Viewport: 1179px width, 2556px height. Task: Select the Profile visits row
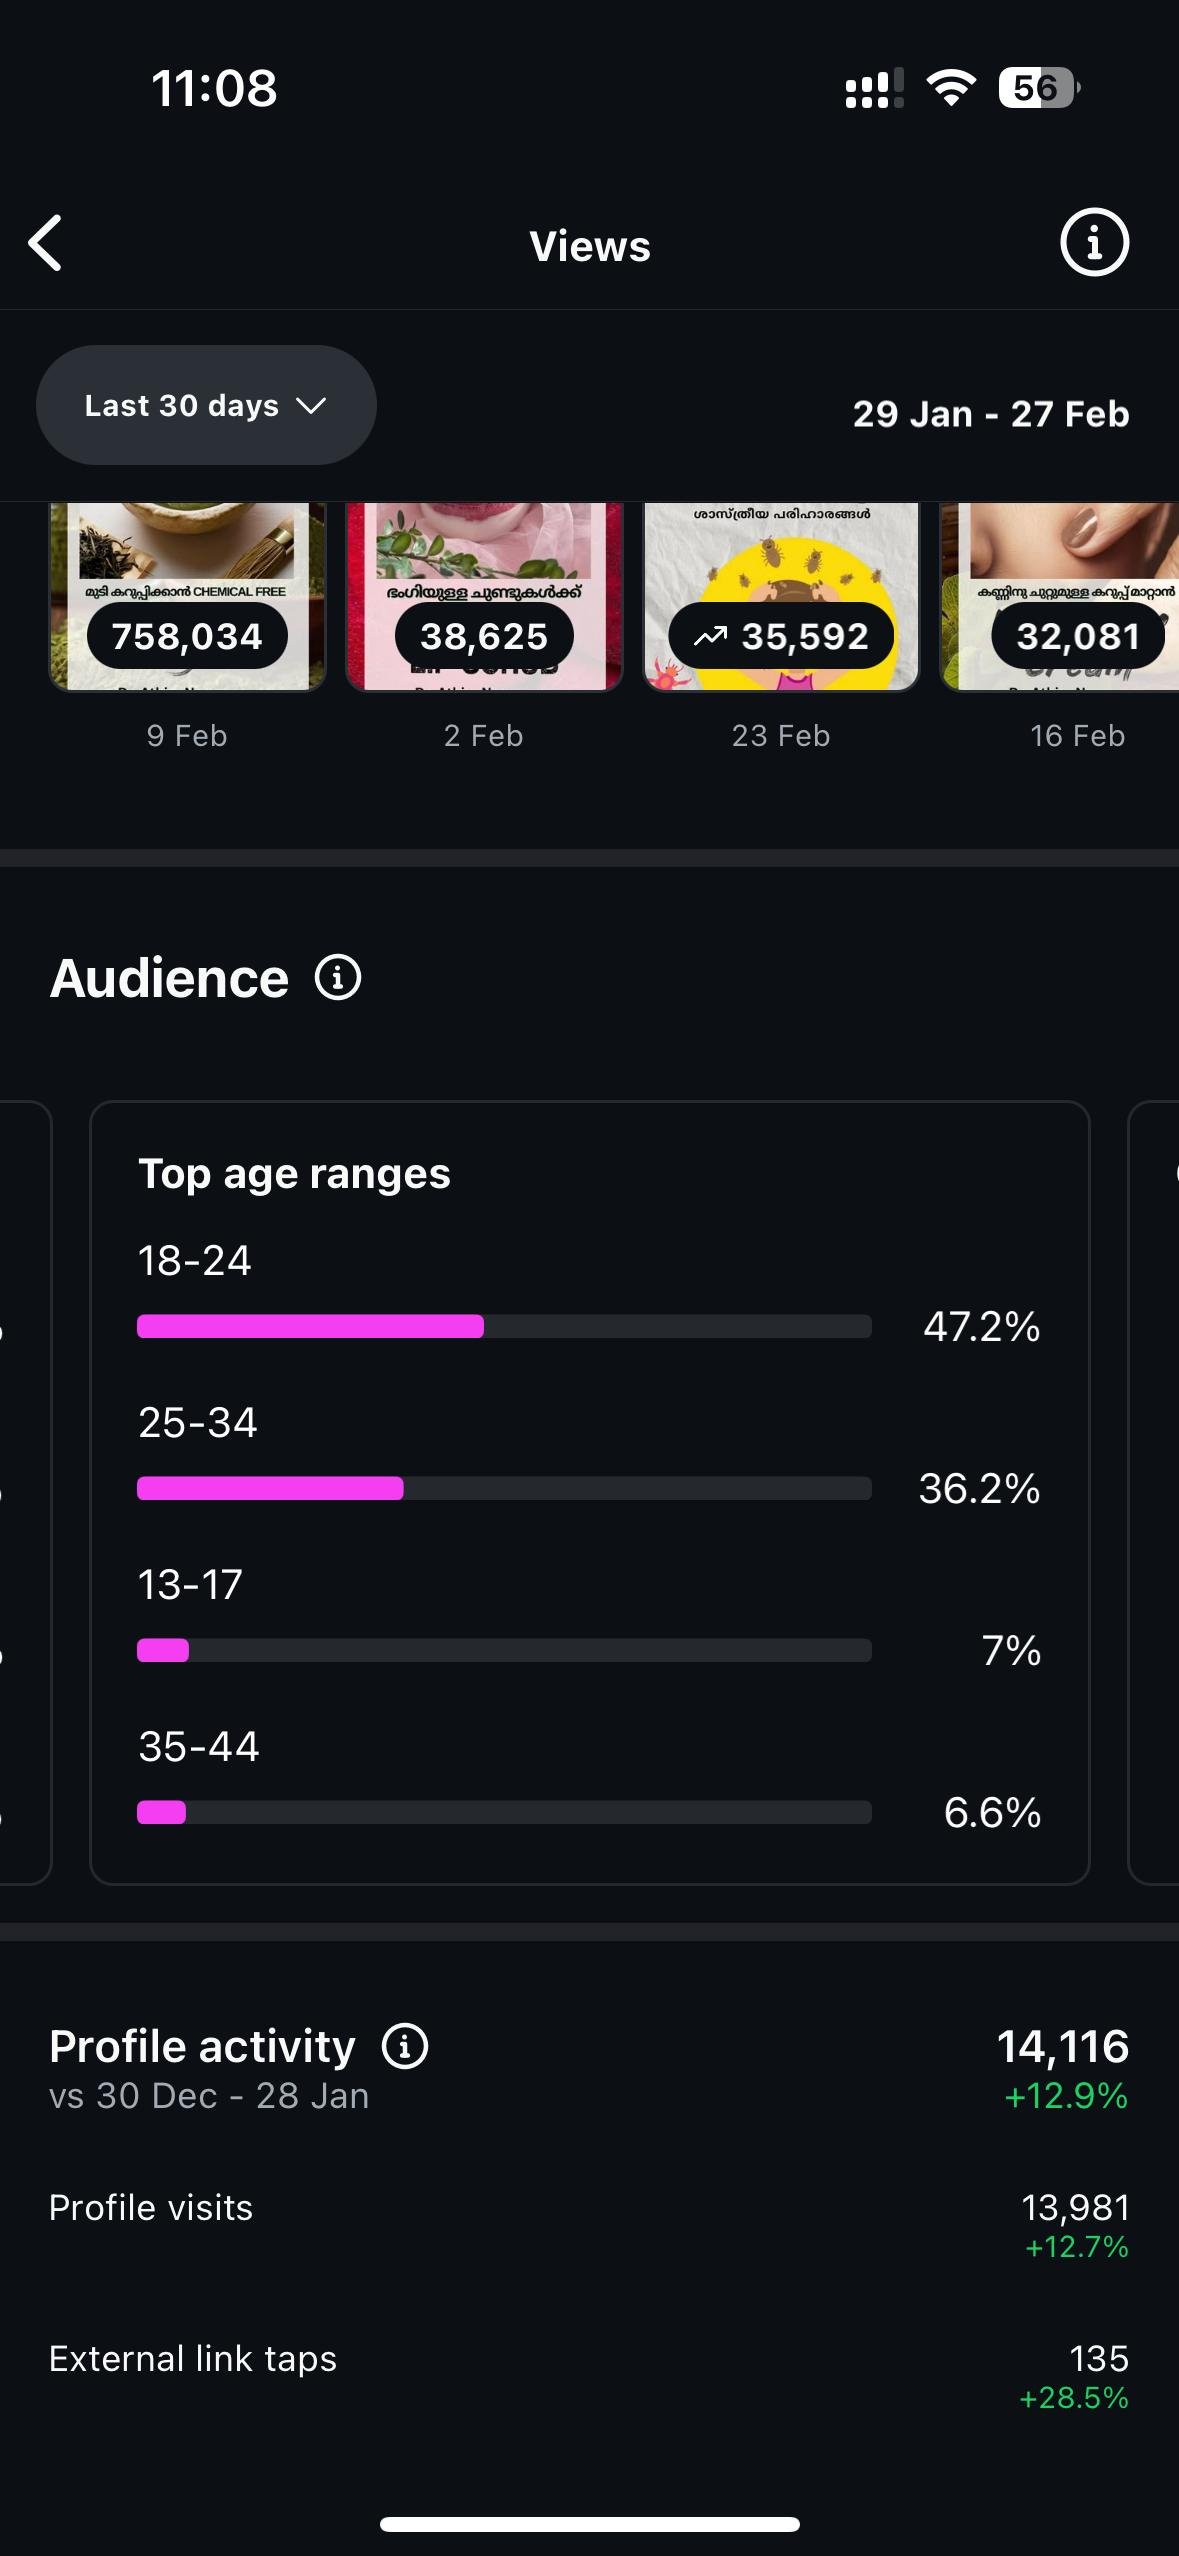589,2222
